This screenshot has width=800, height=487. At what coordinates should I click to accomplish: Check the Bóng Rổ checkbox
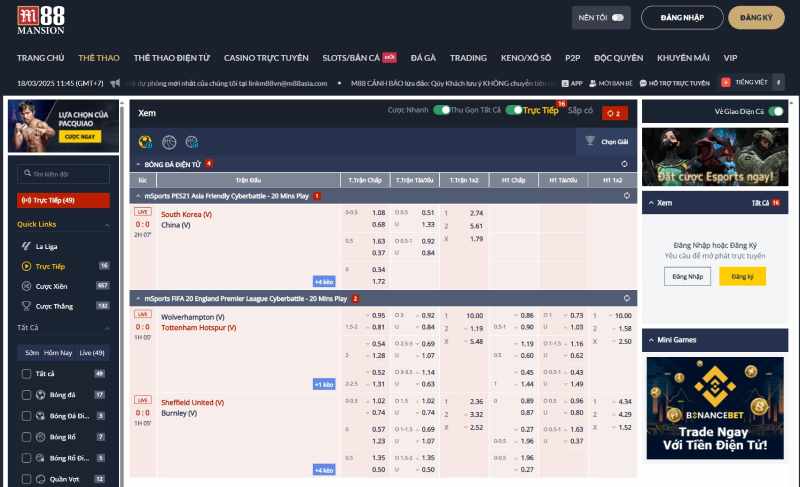[x=26, y=437]
